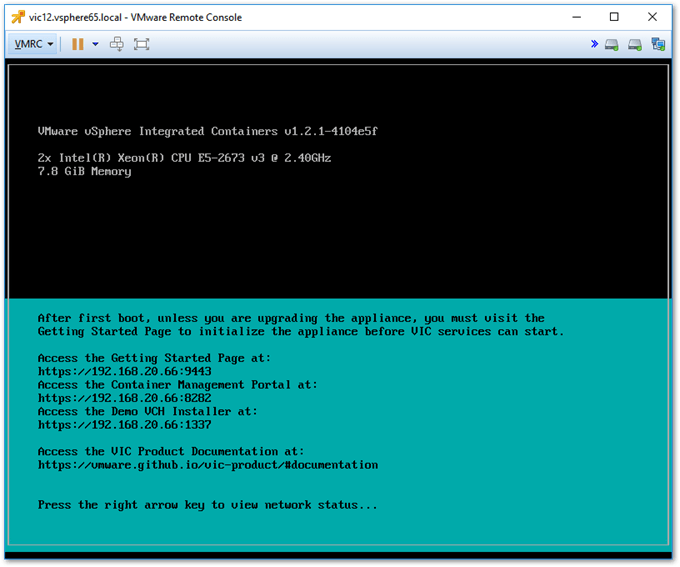Enter full screen mode
Screen dimensions: 680x567
click(x=141, y=44)
